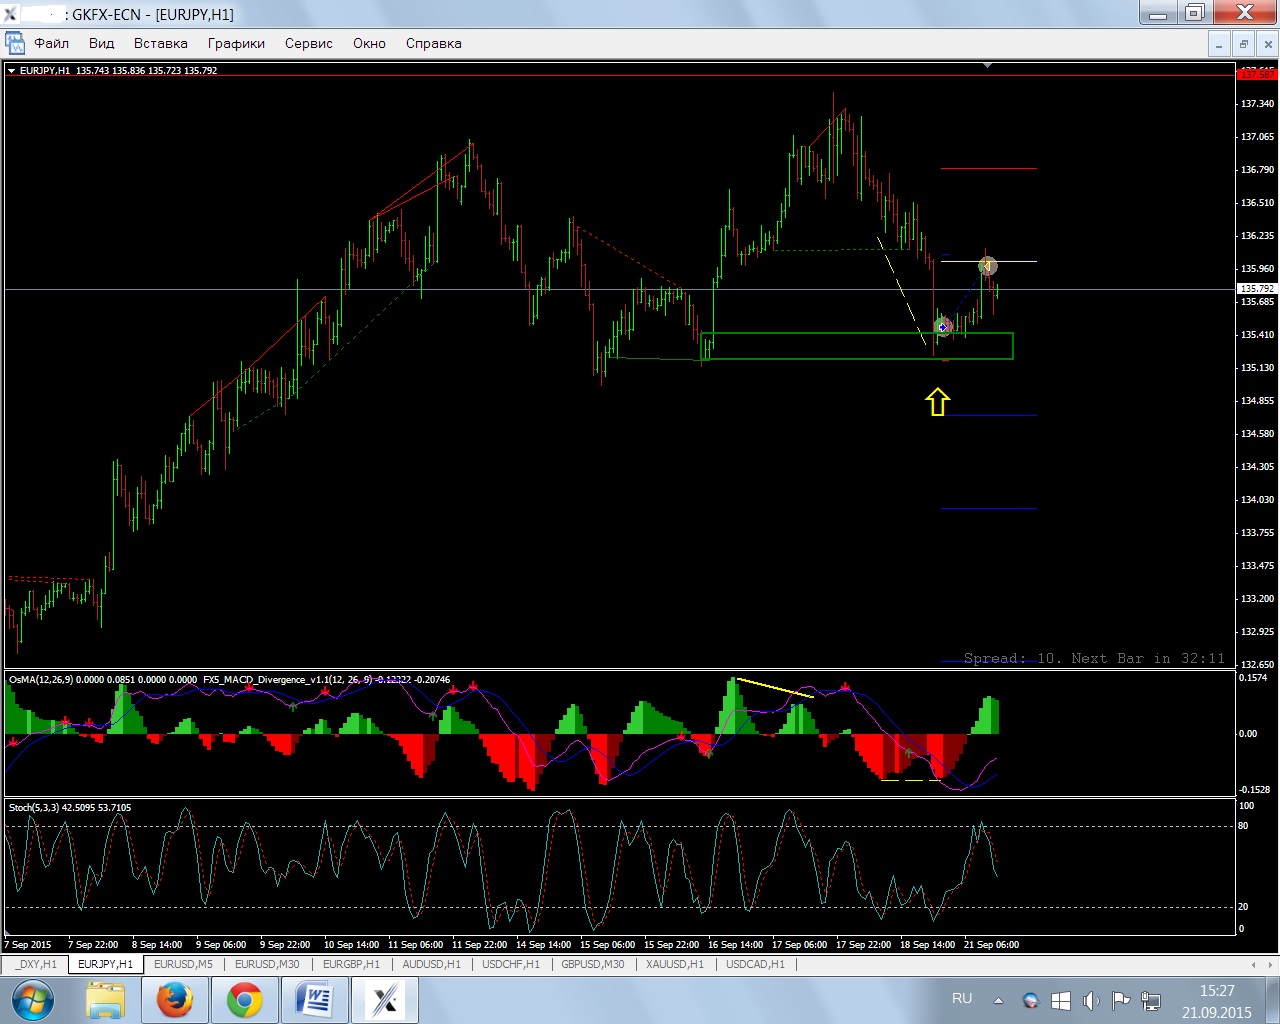Open the Графики menu
Screen dimensions: 1280x1024
point(236,43)
